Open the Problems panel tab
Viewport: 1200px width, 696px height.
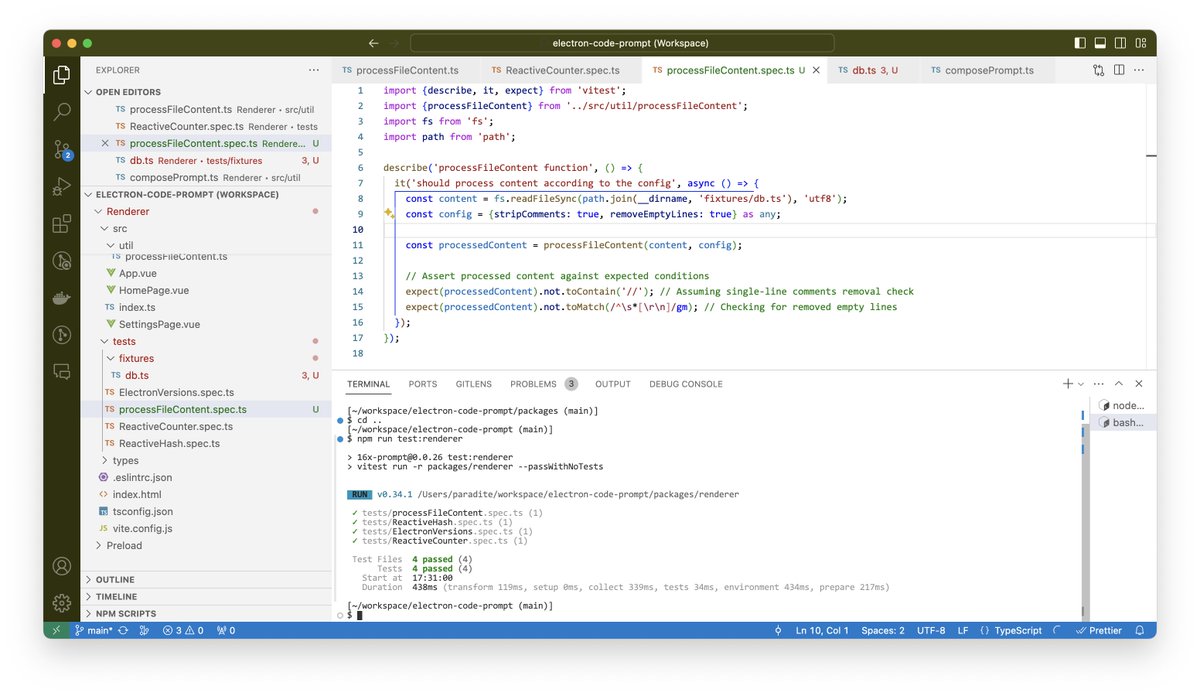pos(543,384)
